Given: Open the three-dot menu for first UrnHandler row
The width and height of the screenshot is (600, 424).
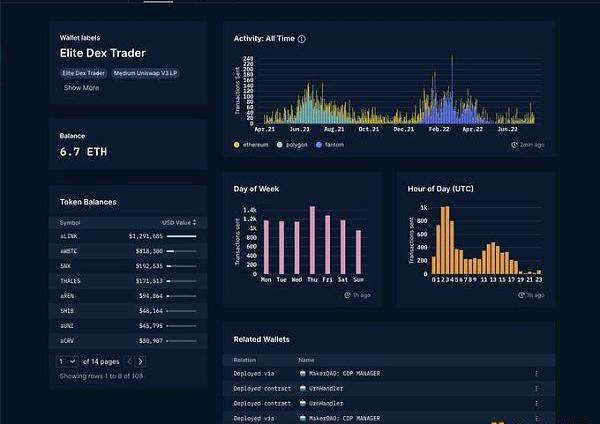Looking at the screenshot, I should [x=536, y=389].
